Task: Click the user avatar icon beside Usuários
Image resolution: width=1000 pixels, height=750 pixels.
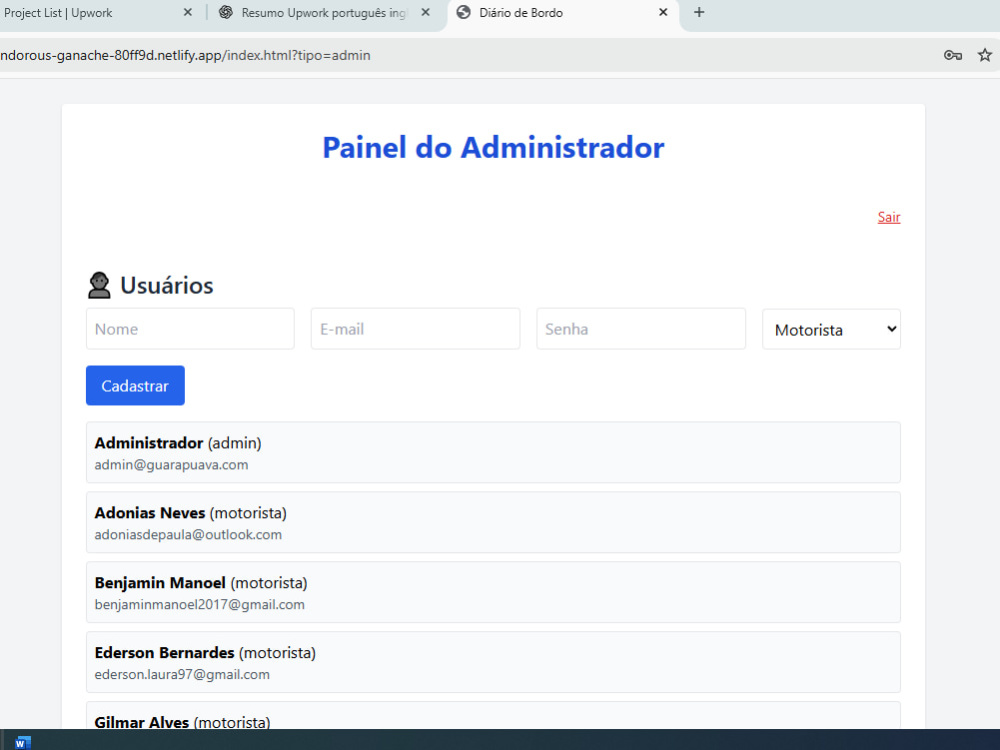Action: click(99, 286)
